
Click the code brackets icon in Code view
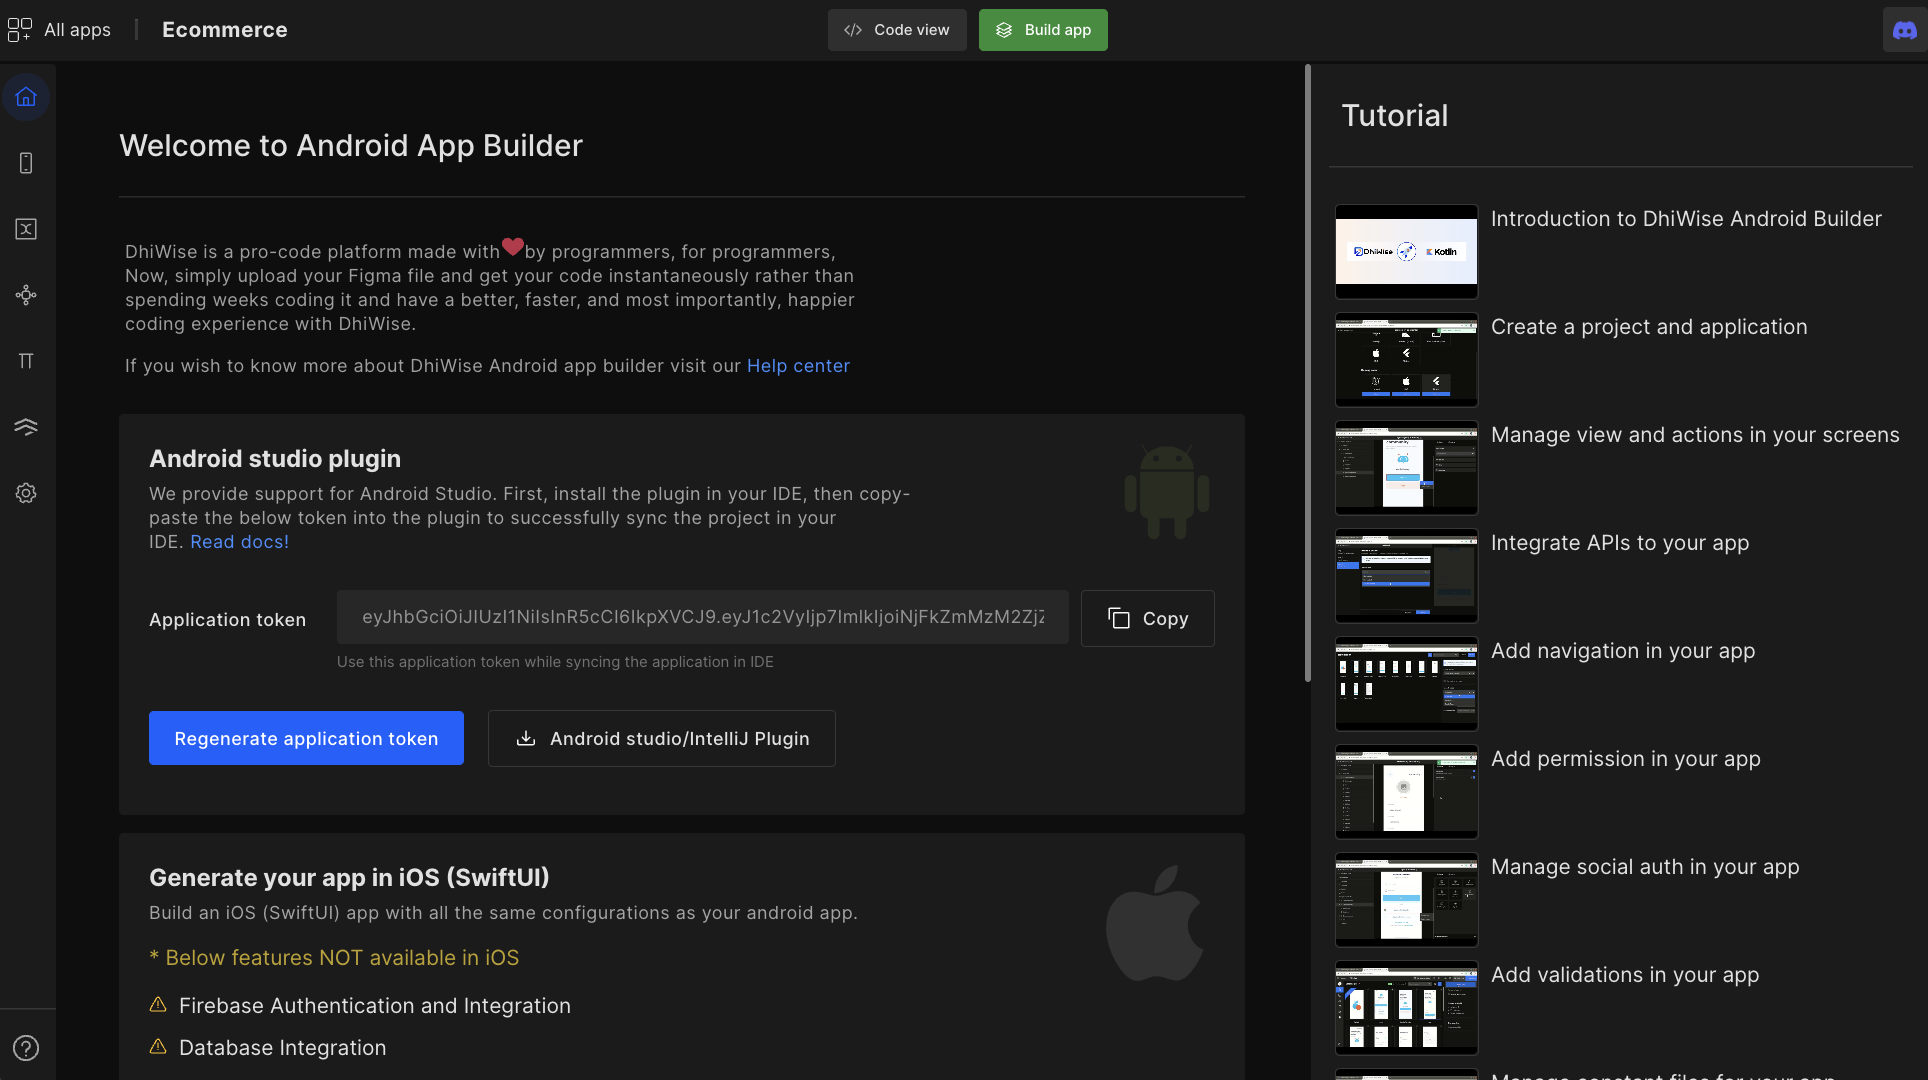click(853, 30)
